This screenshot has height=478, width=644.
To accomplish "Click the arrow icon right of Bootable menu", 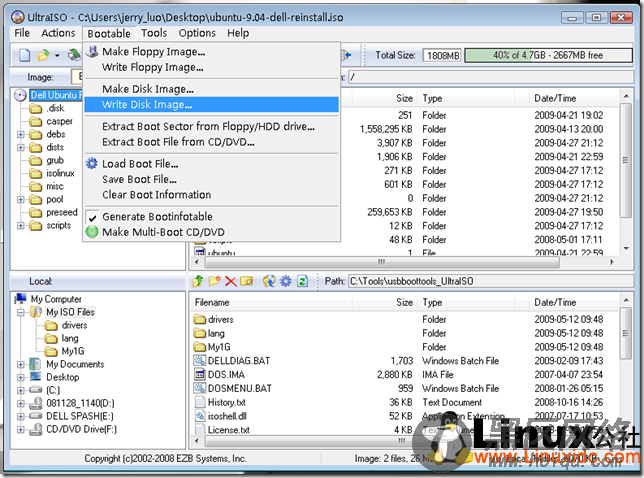I will click(x=346, y=55).
